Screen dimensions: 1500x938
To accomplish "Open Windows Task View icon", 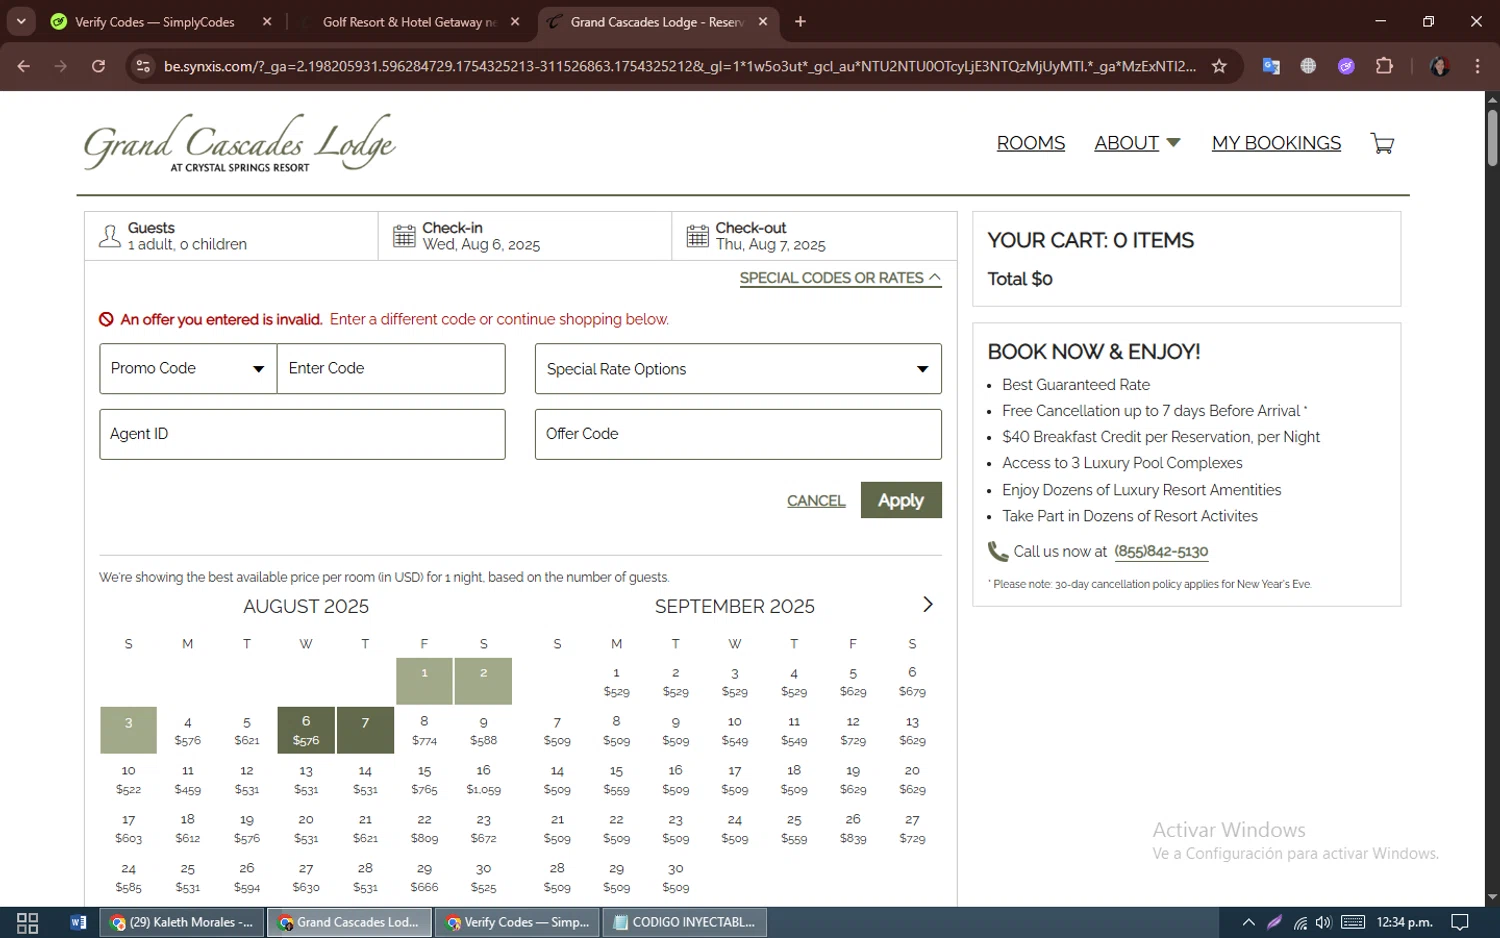I will pos(27,922).
